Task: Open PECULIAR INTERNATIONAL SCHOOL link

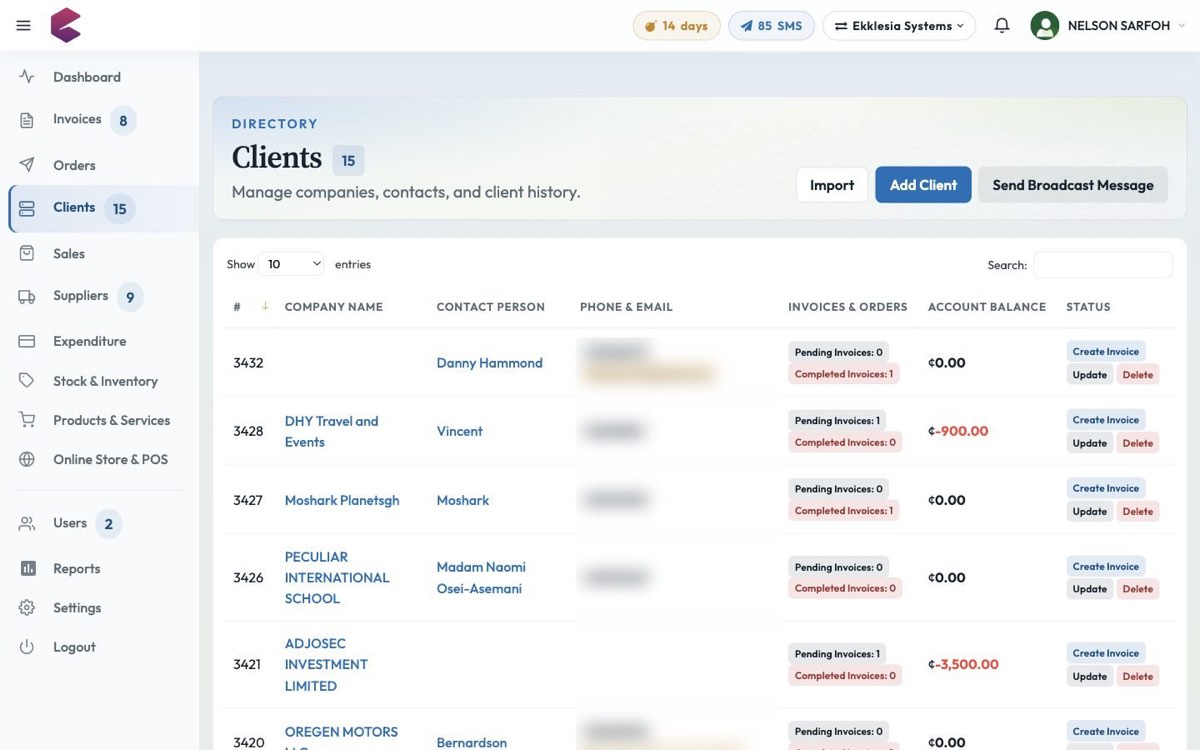Action: point(337,578)
